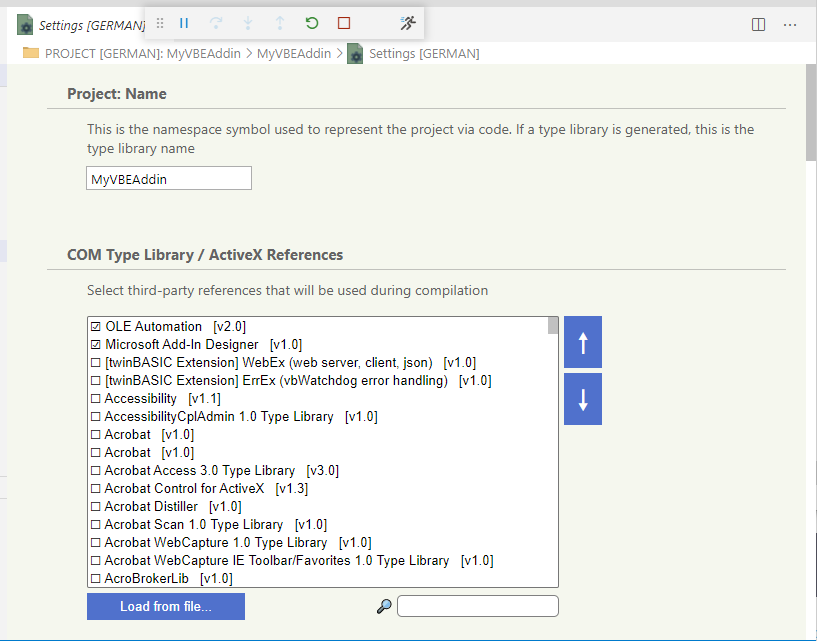Move selected reference down with arrow button
817x641 pixels.
point(583,399)
